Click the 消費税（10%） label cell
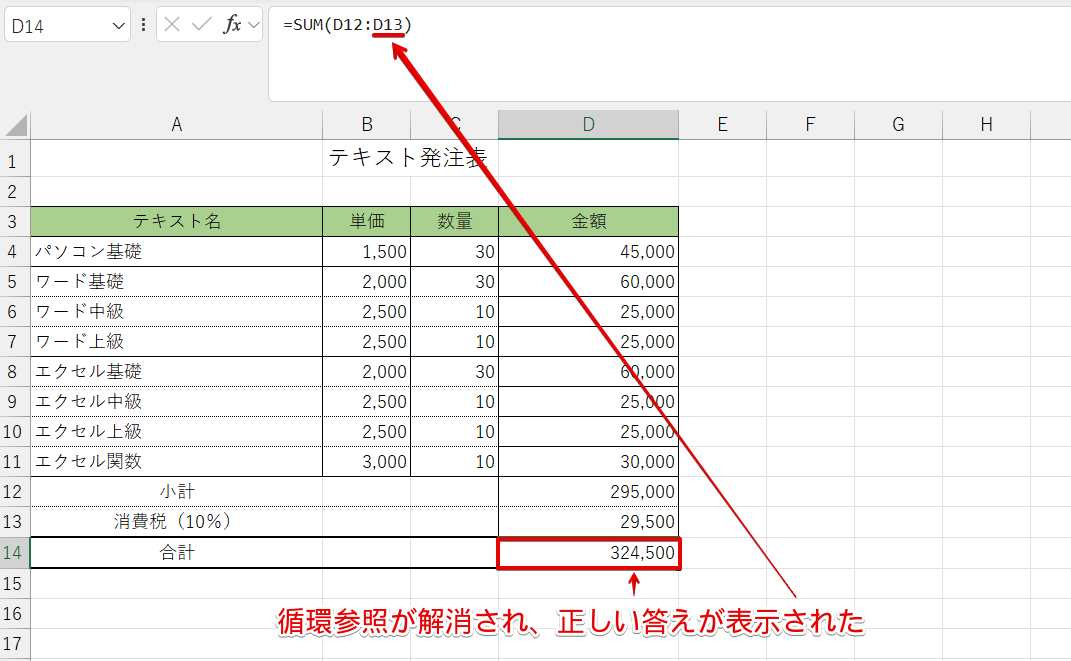 (176, 522)
